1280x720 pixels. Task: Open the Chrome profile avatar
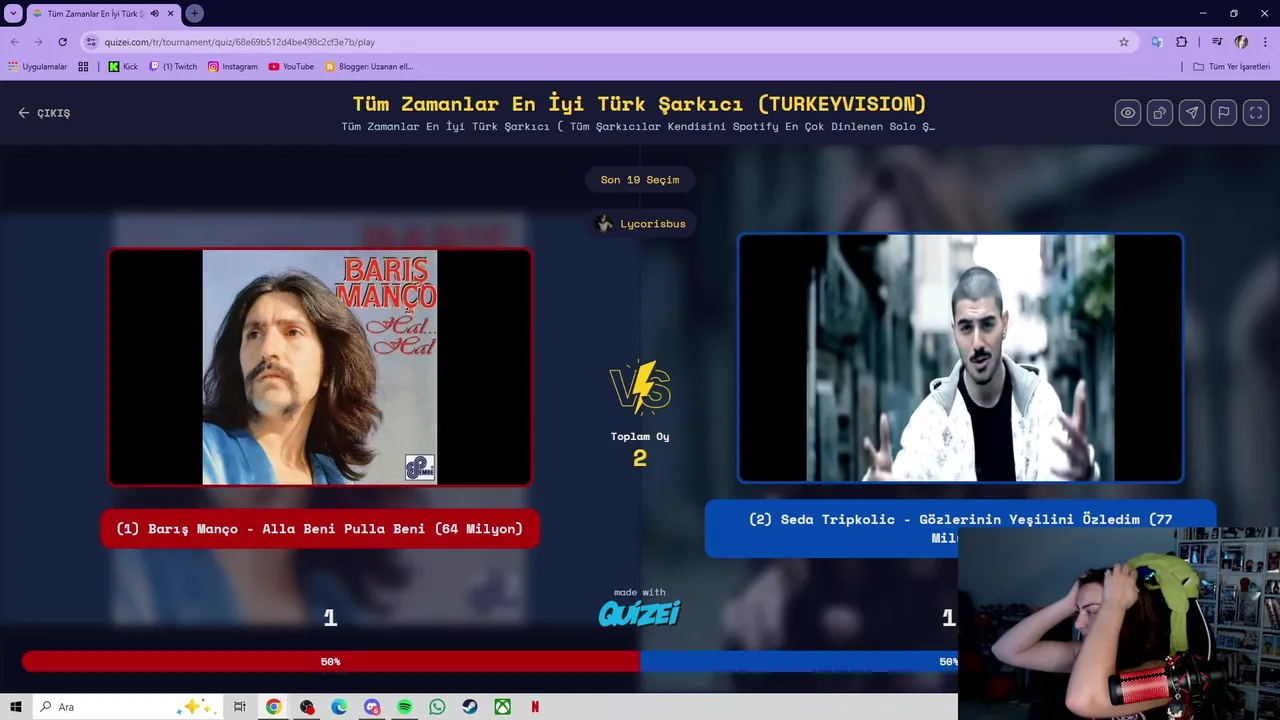(1241, 42)
